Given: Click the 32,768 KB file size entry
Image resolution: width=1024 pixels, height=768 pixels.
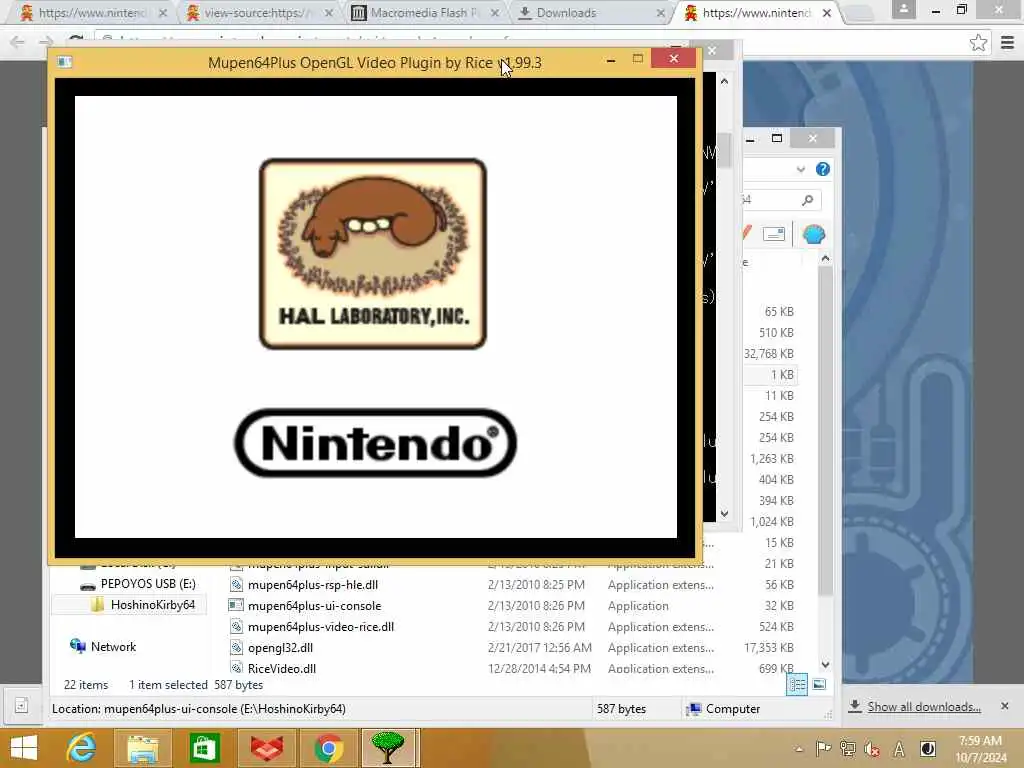Looking at the screenshot, I should [x=769, y=353].
